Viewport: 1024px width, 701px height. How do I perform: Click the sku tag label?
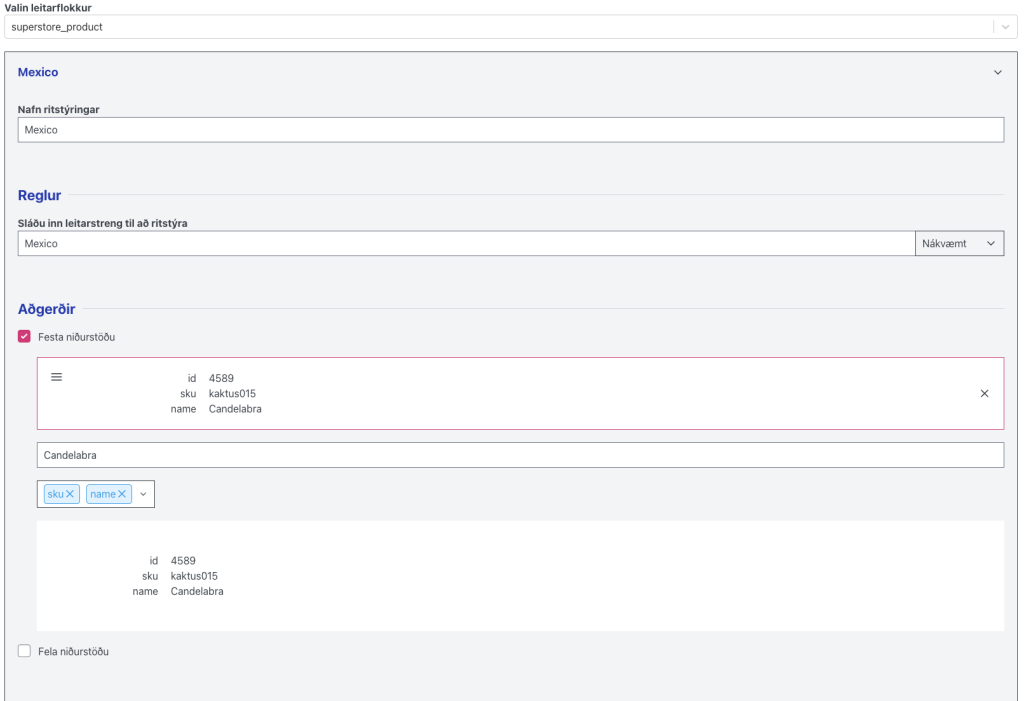click(55, 494)
